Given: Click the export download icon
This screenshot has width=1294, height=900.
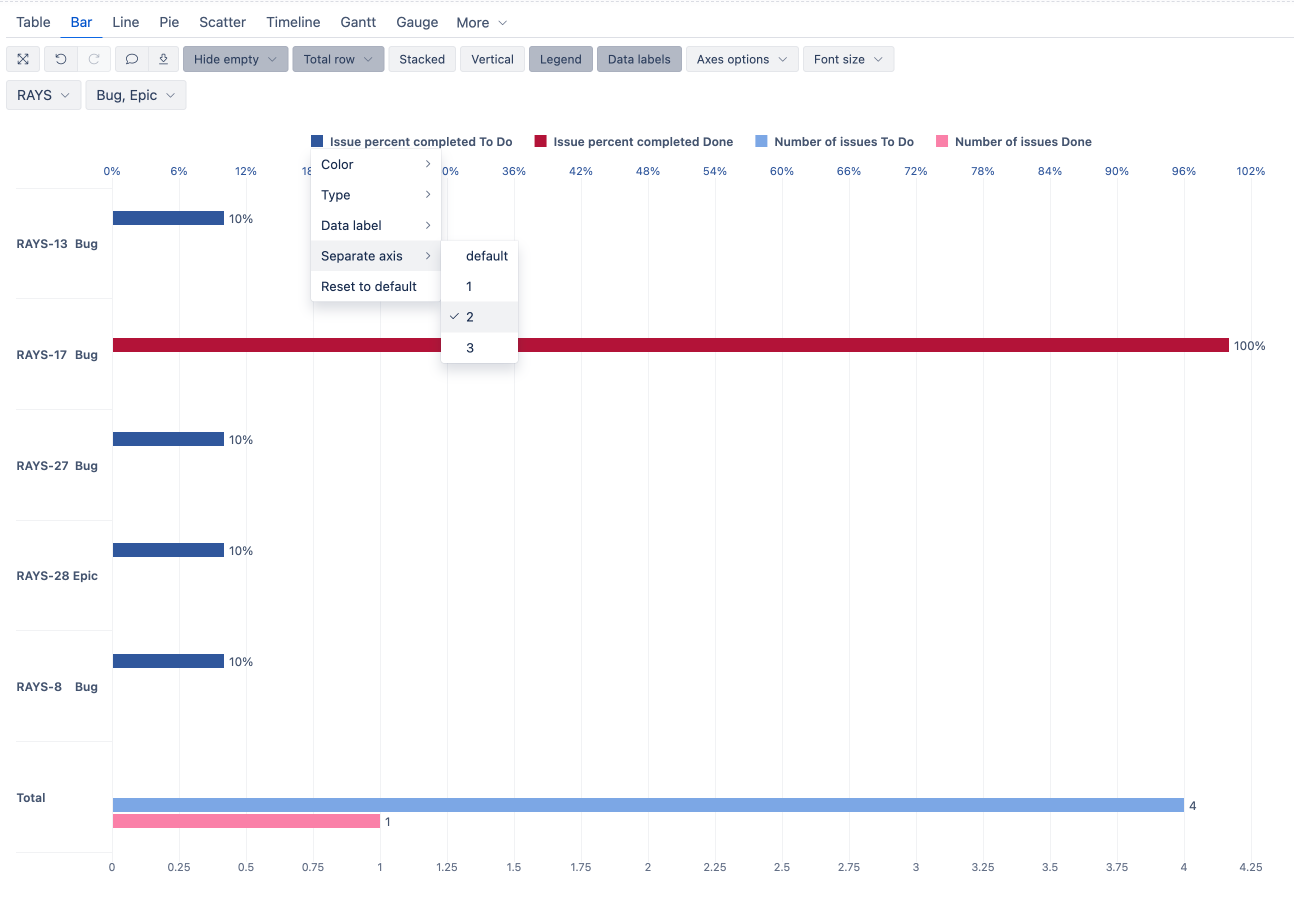Looking at the screenshot, I should point(163,59).
